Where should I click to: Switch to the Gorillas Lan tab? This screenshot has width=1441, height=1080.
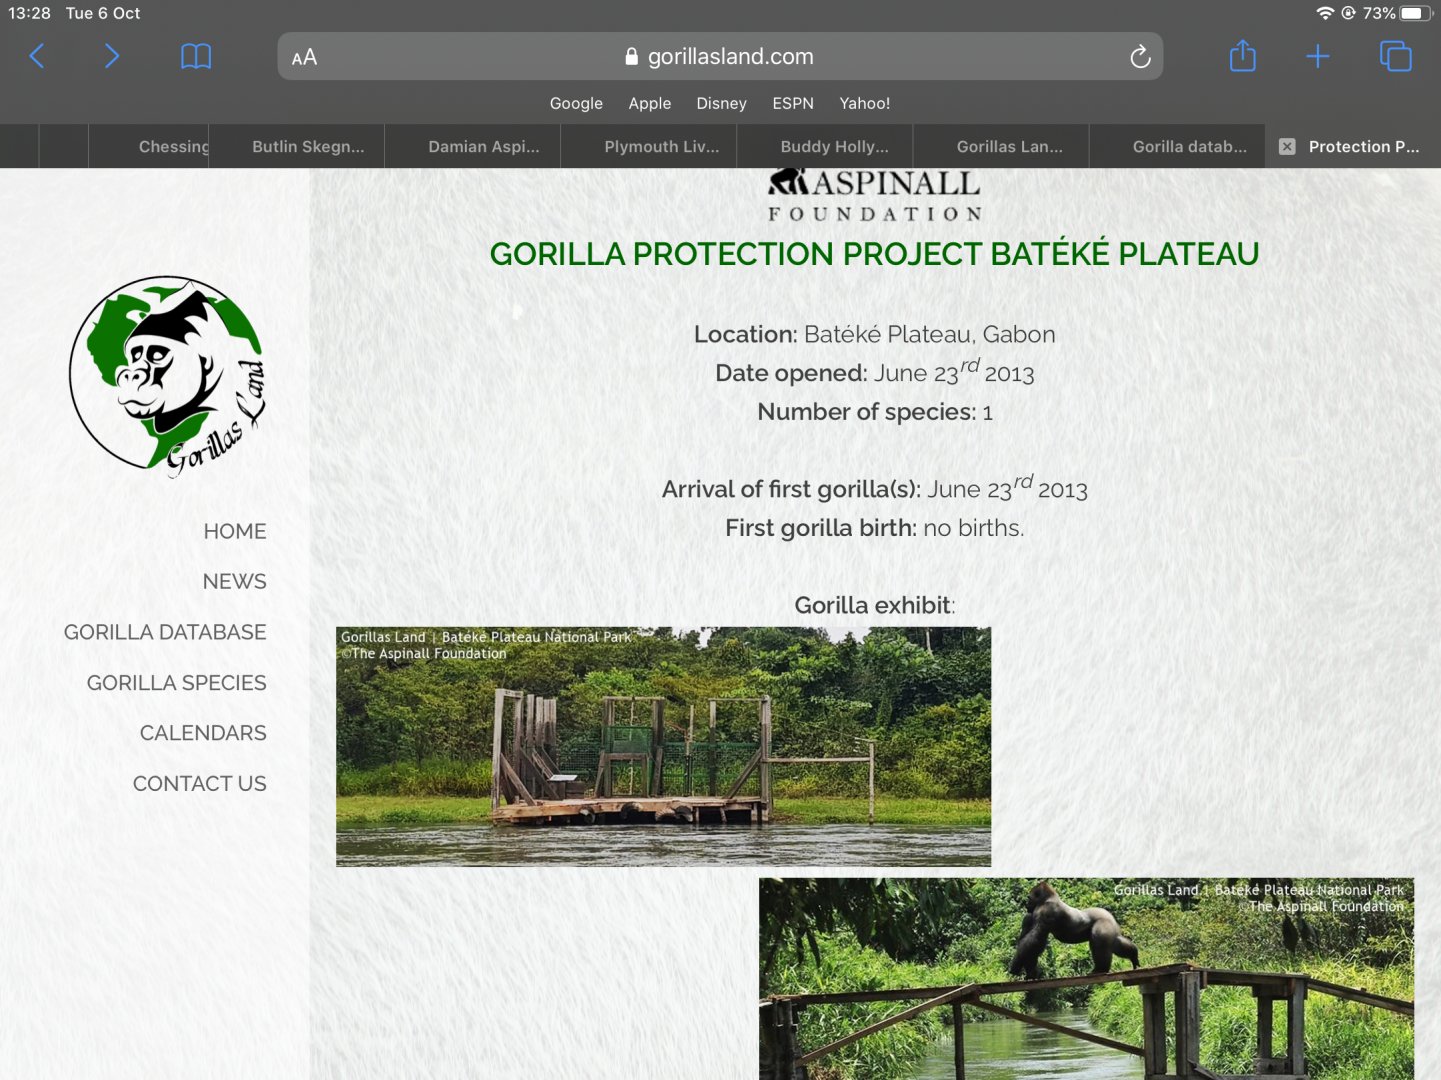1010,146
